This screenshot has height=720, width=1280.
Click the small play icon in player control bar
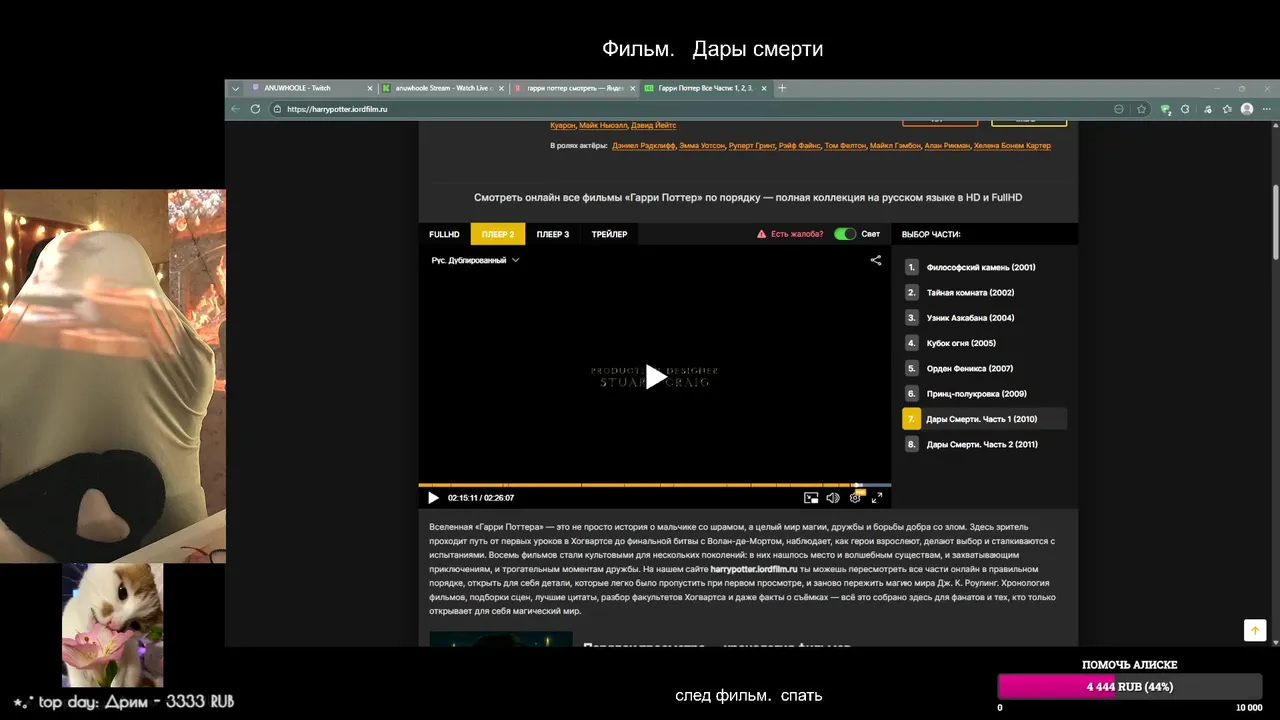(433, 498)
